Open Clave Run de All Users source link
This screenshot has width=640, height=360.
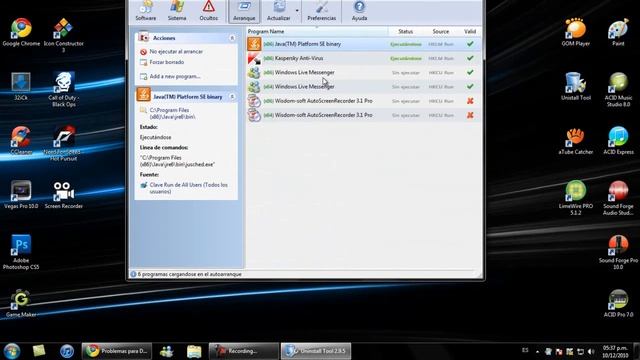point(189,188)
